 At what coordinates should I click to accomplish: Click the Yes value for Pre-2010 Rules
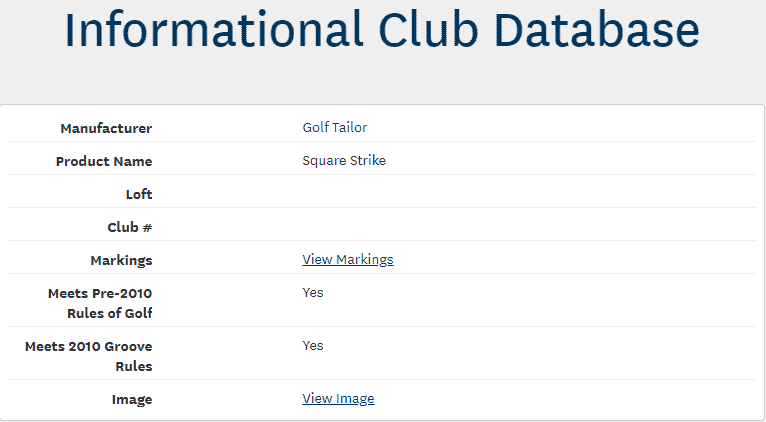tap(313, 293)
